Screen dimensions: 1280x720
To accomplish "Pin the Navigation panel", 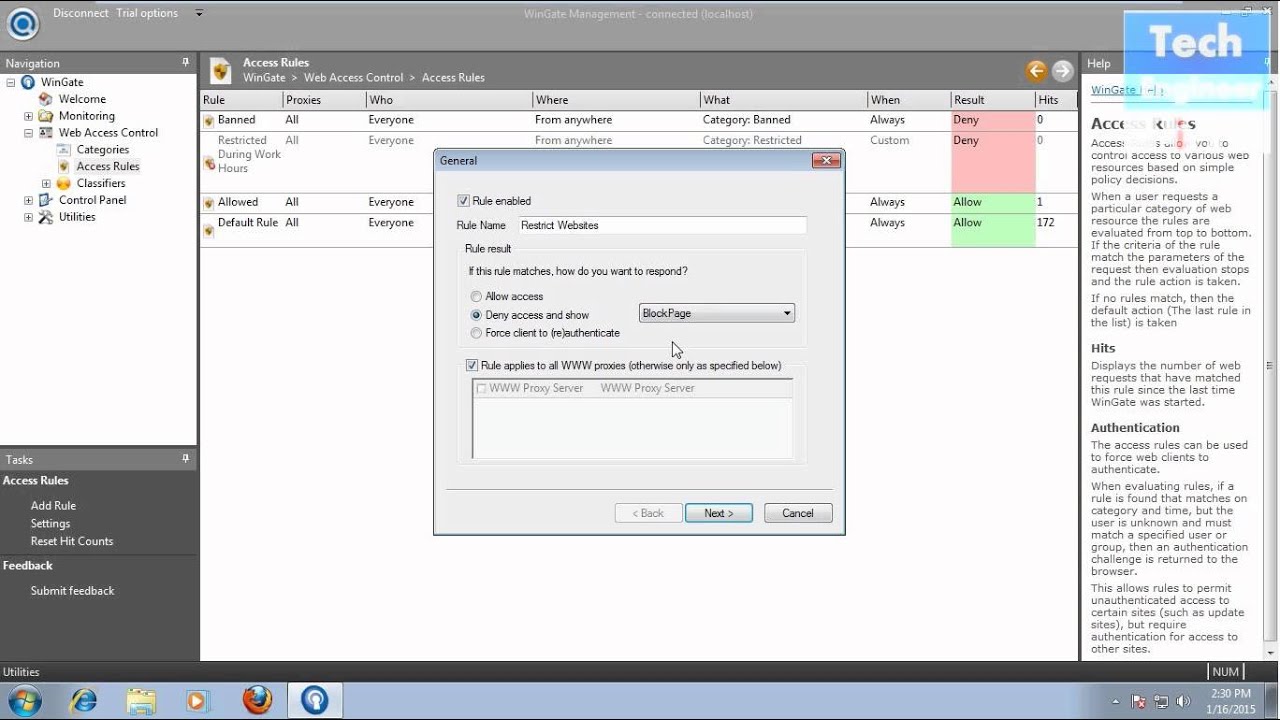I will click(x=185, y=62).
